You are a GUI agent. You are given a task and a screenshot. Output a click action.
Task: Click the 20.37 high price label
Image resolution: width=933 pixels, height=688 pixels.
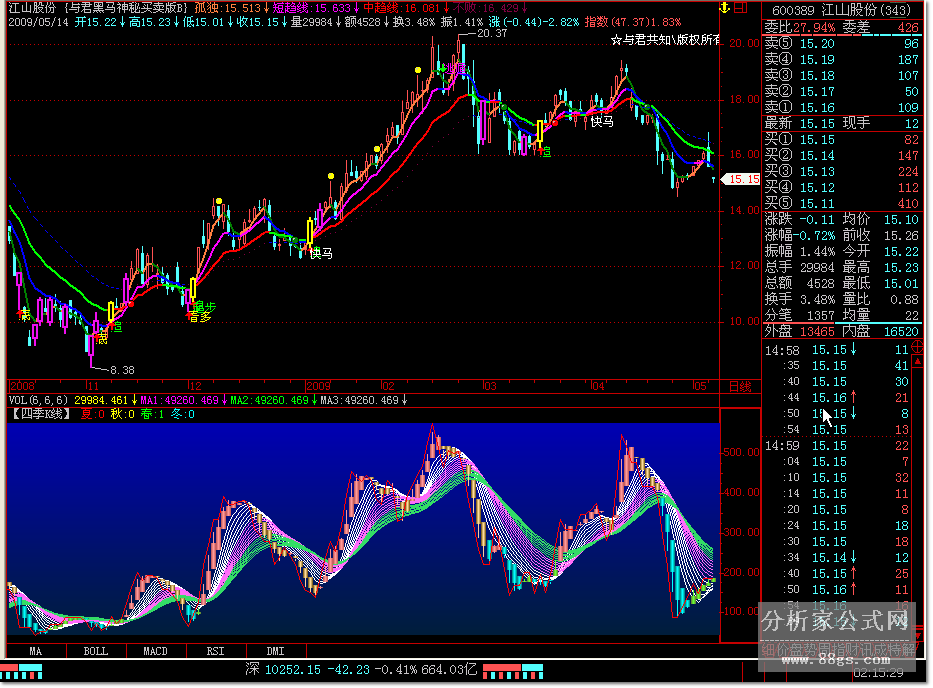[x=492, y=33]
